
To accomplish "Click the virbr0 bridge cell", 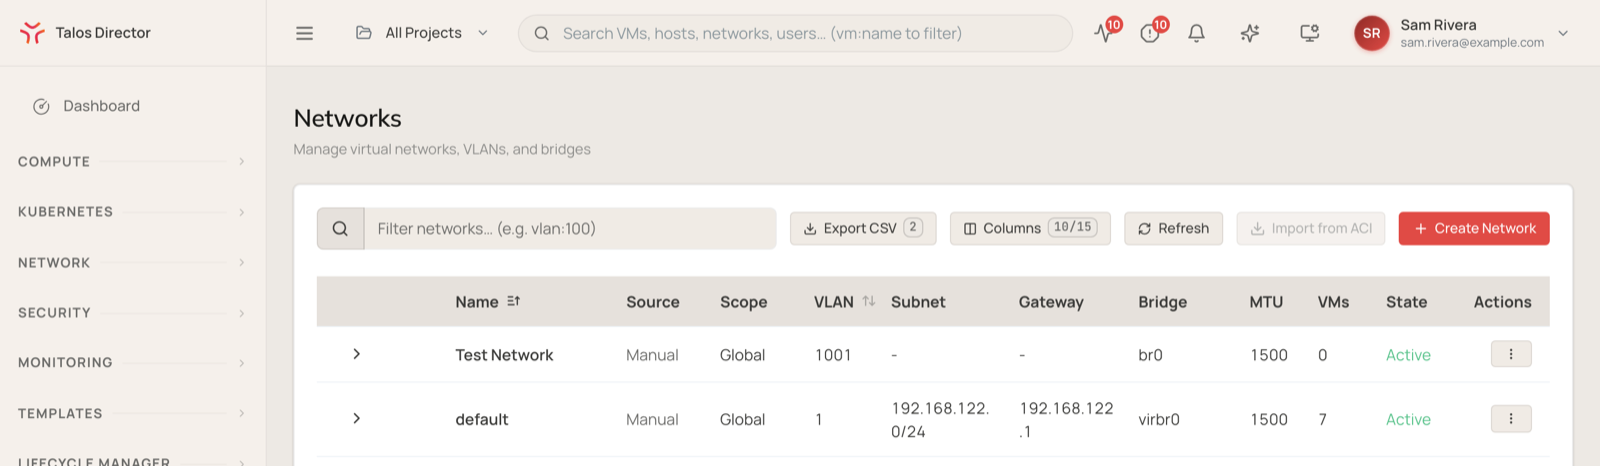I will (x=1159, y=419).
